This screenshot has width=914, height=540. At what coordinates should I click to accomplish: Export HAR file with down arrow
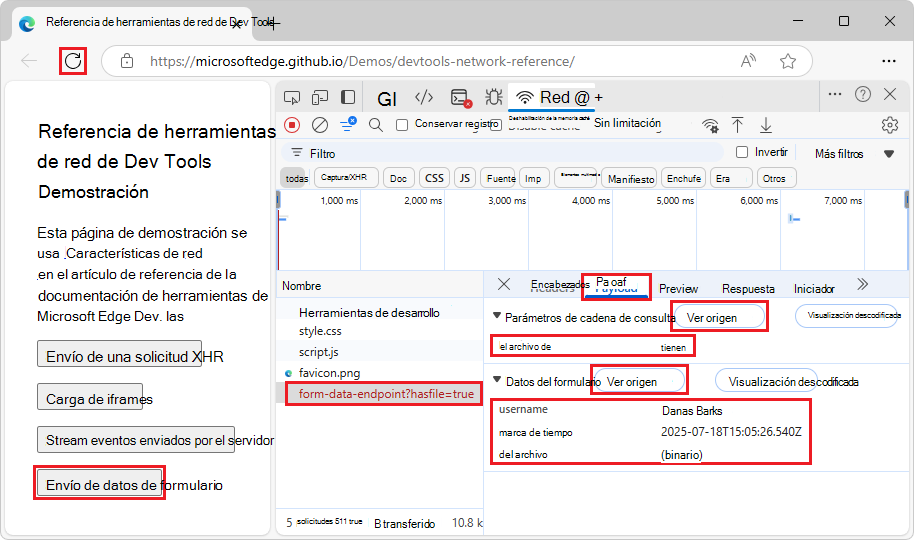point(765,125)
